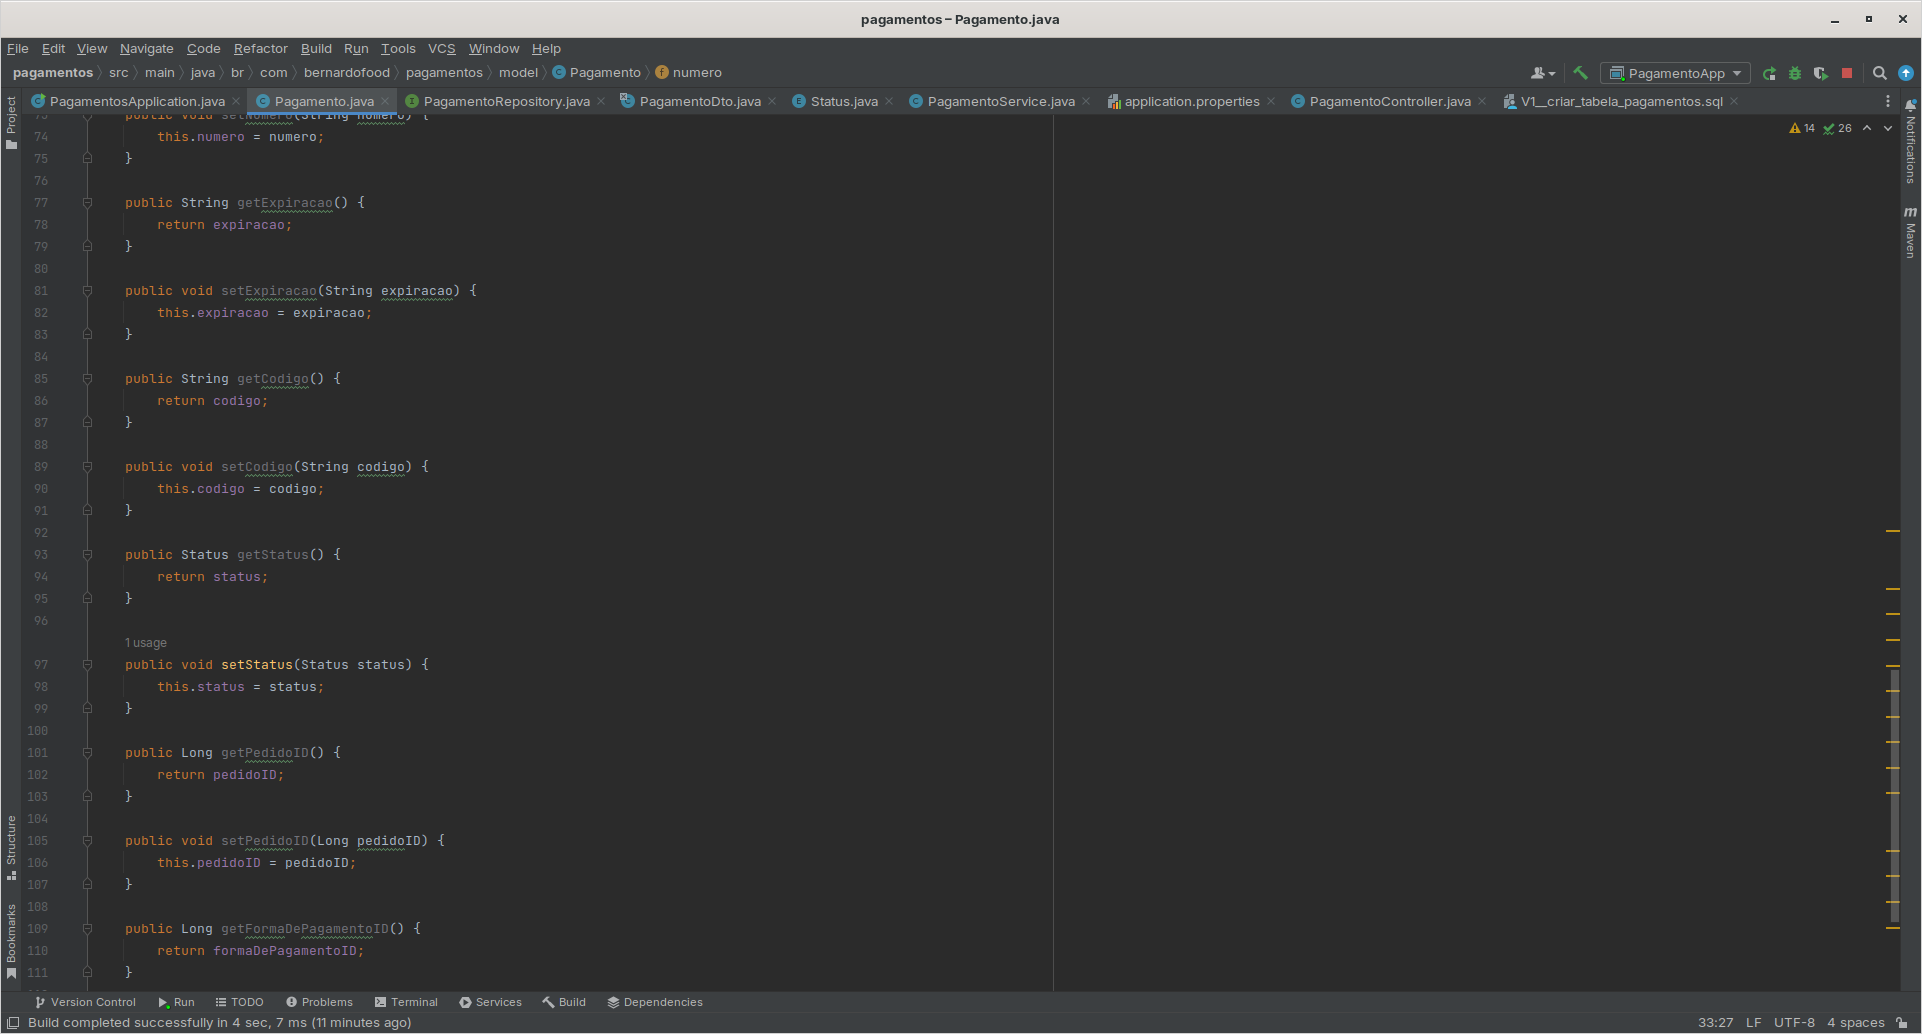Close the application.properties tab
This screenshot has height=1034, width=1922.
pyautogui.click(x=1271, y=101)
